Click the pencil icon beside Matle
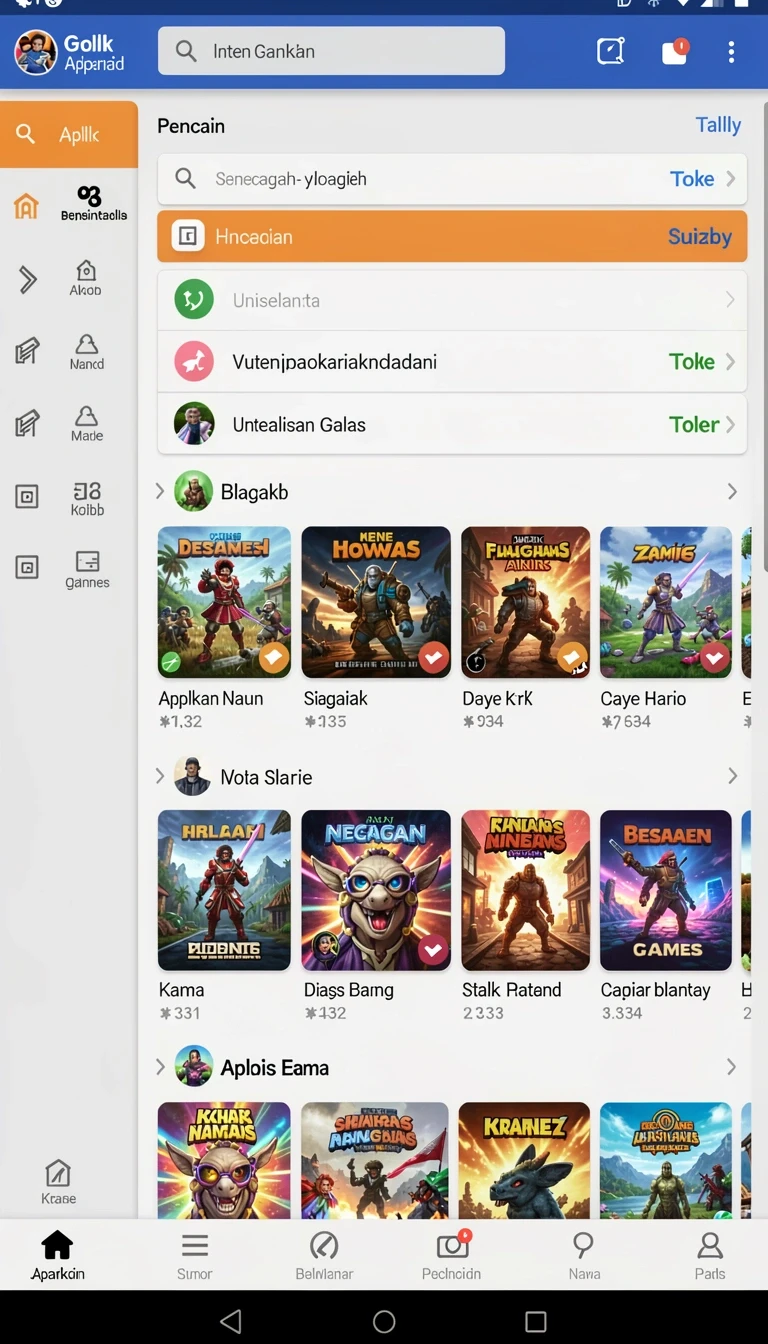The height and width of the screenshot is (1344, 768). 27,424
